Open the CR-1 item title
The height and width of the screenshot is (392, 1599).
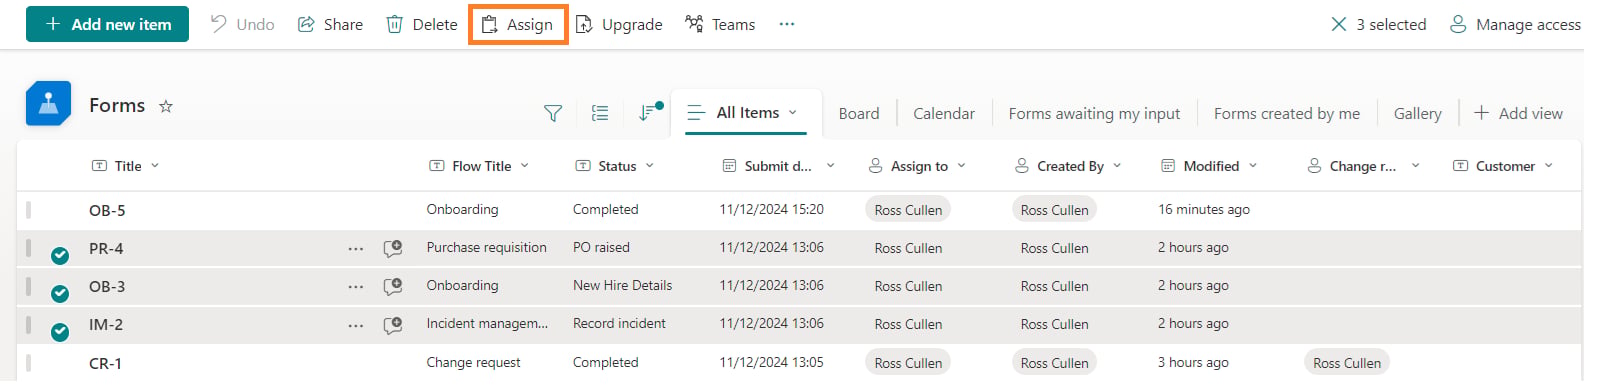click(x=105, y=364)
